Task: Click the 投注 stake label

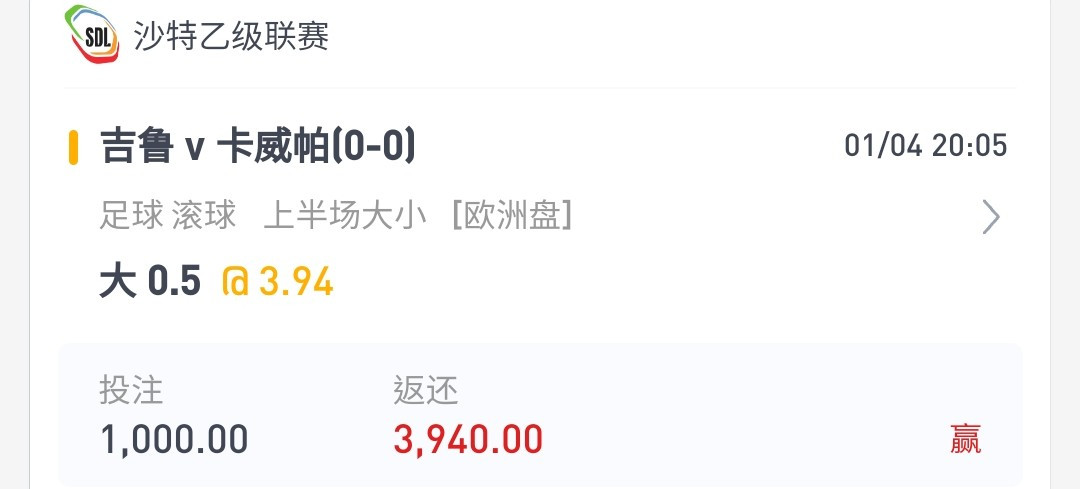Action: [131, 390]
